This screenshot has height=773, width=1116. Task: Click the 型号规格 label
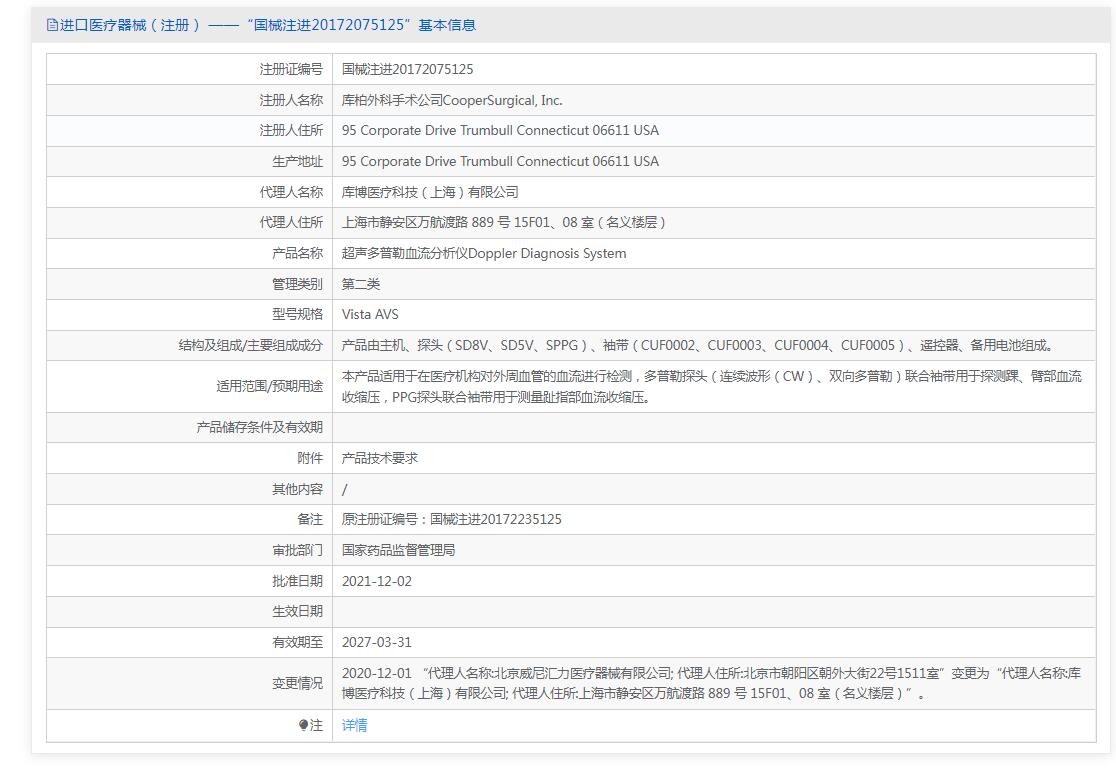pyautogui.click(x=298, y=314)
